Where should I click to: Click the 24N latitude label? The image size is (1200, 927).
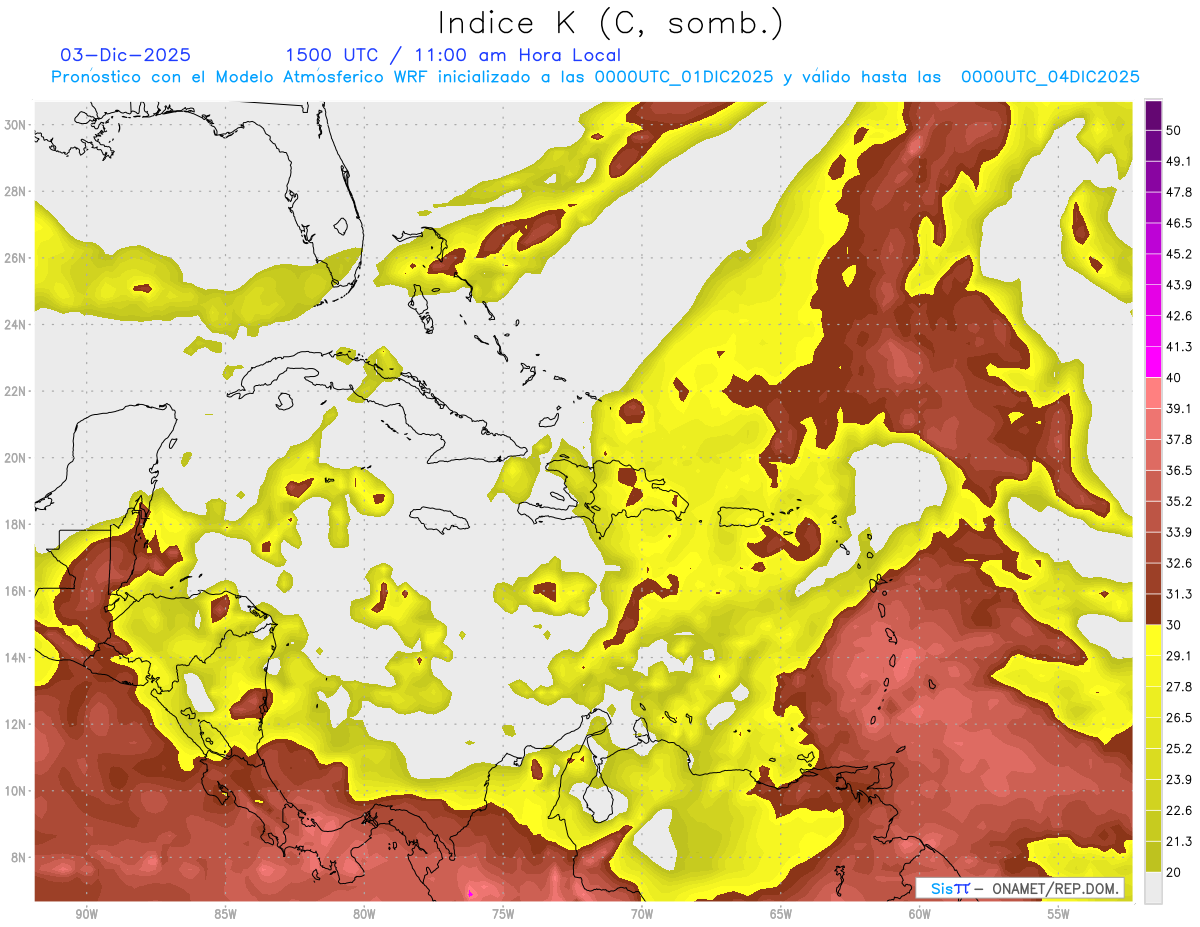(x=16, y=325)
